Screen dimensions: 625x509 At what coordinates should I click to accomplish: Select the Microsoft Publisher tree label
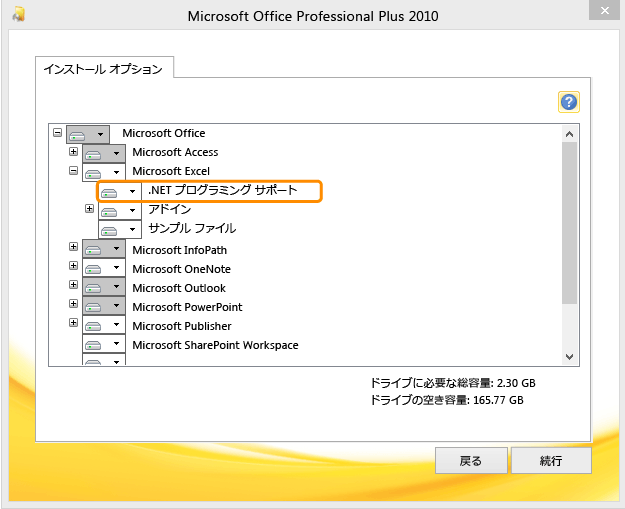pyautogui.click(x=182, y=326)
